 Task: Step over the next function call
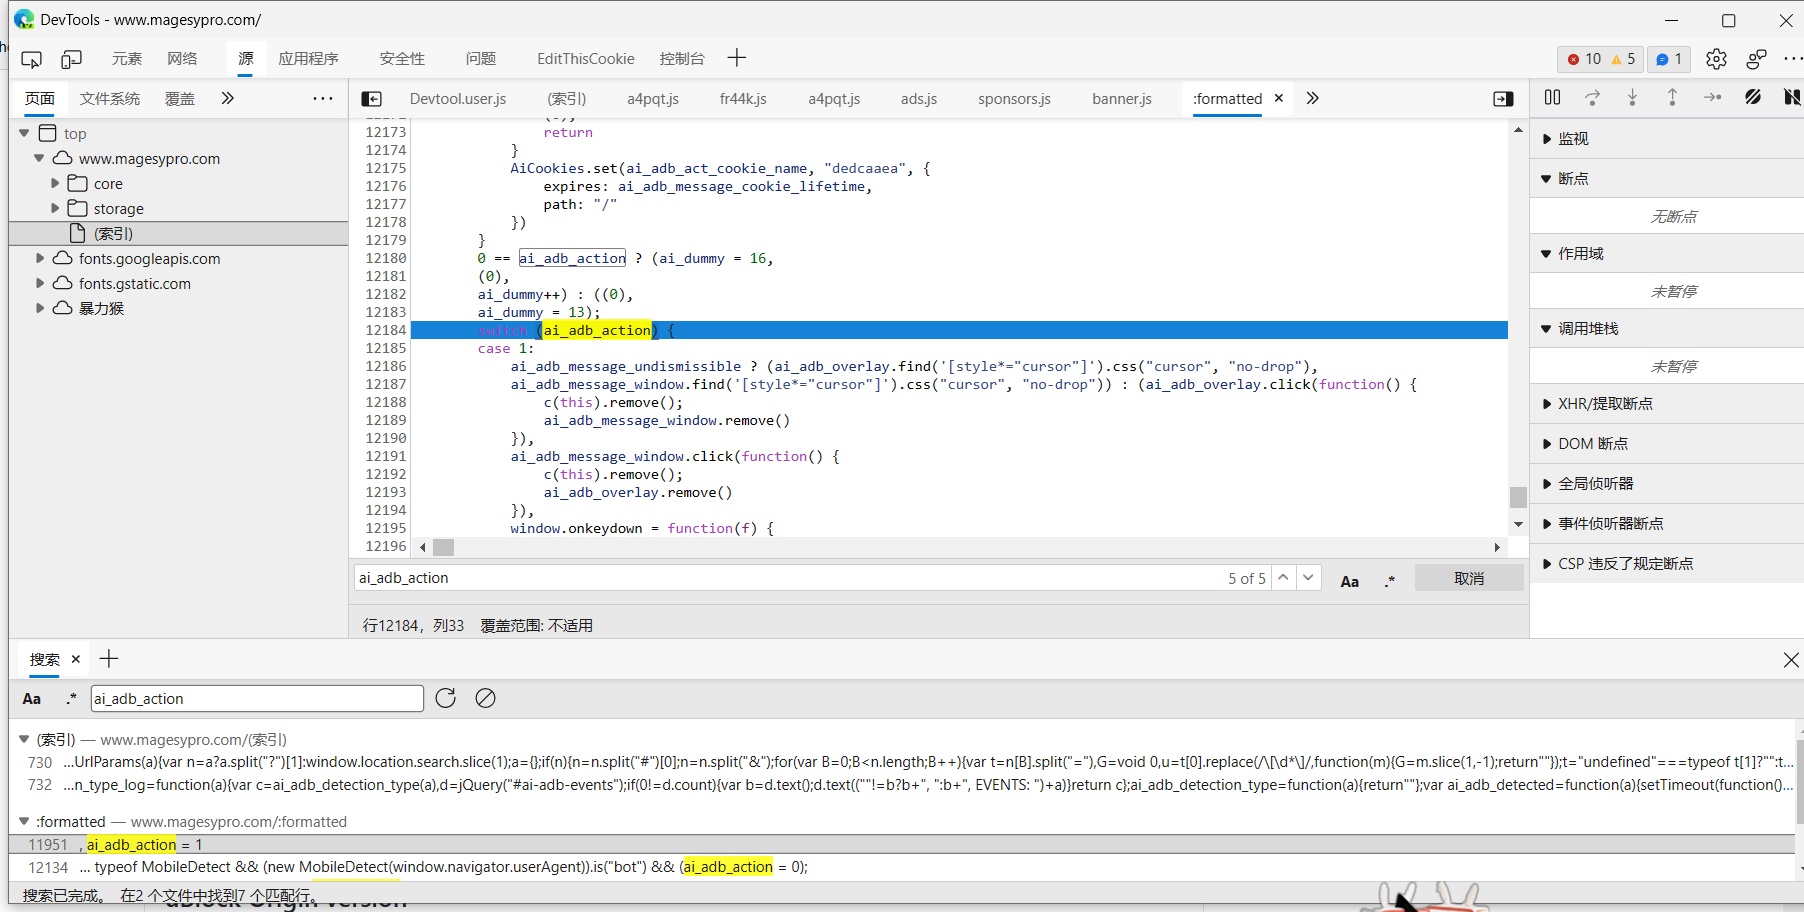pos(1592,97)
